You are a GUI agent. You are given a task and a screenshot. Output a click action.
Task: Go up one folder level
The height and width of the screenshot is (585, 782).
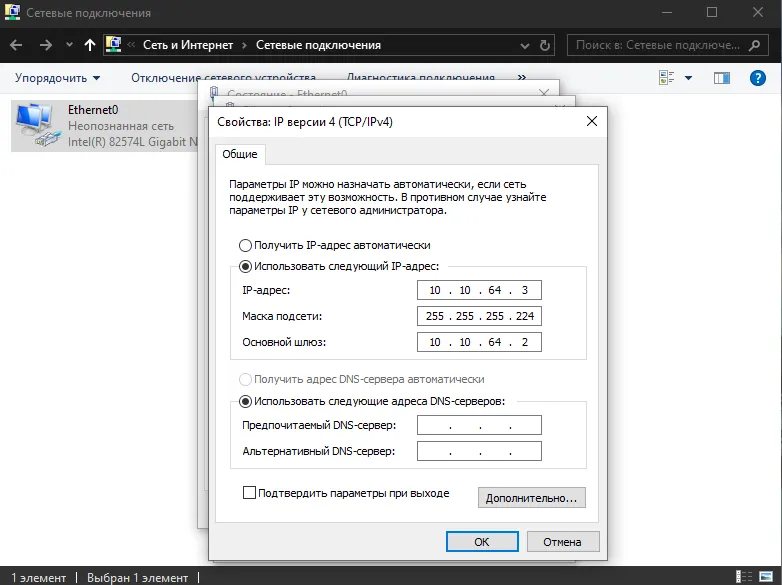click(90, 45)
